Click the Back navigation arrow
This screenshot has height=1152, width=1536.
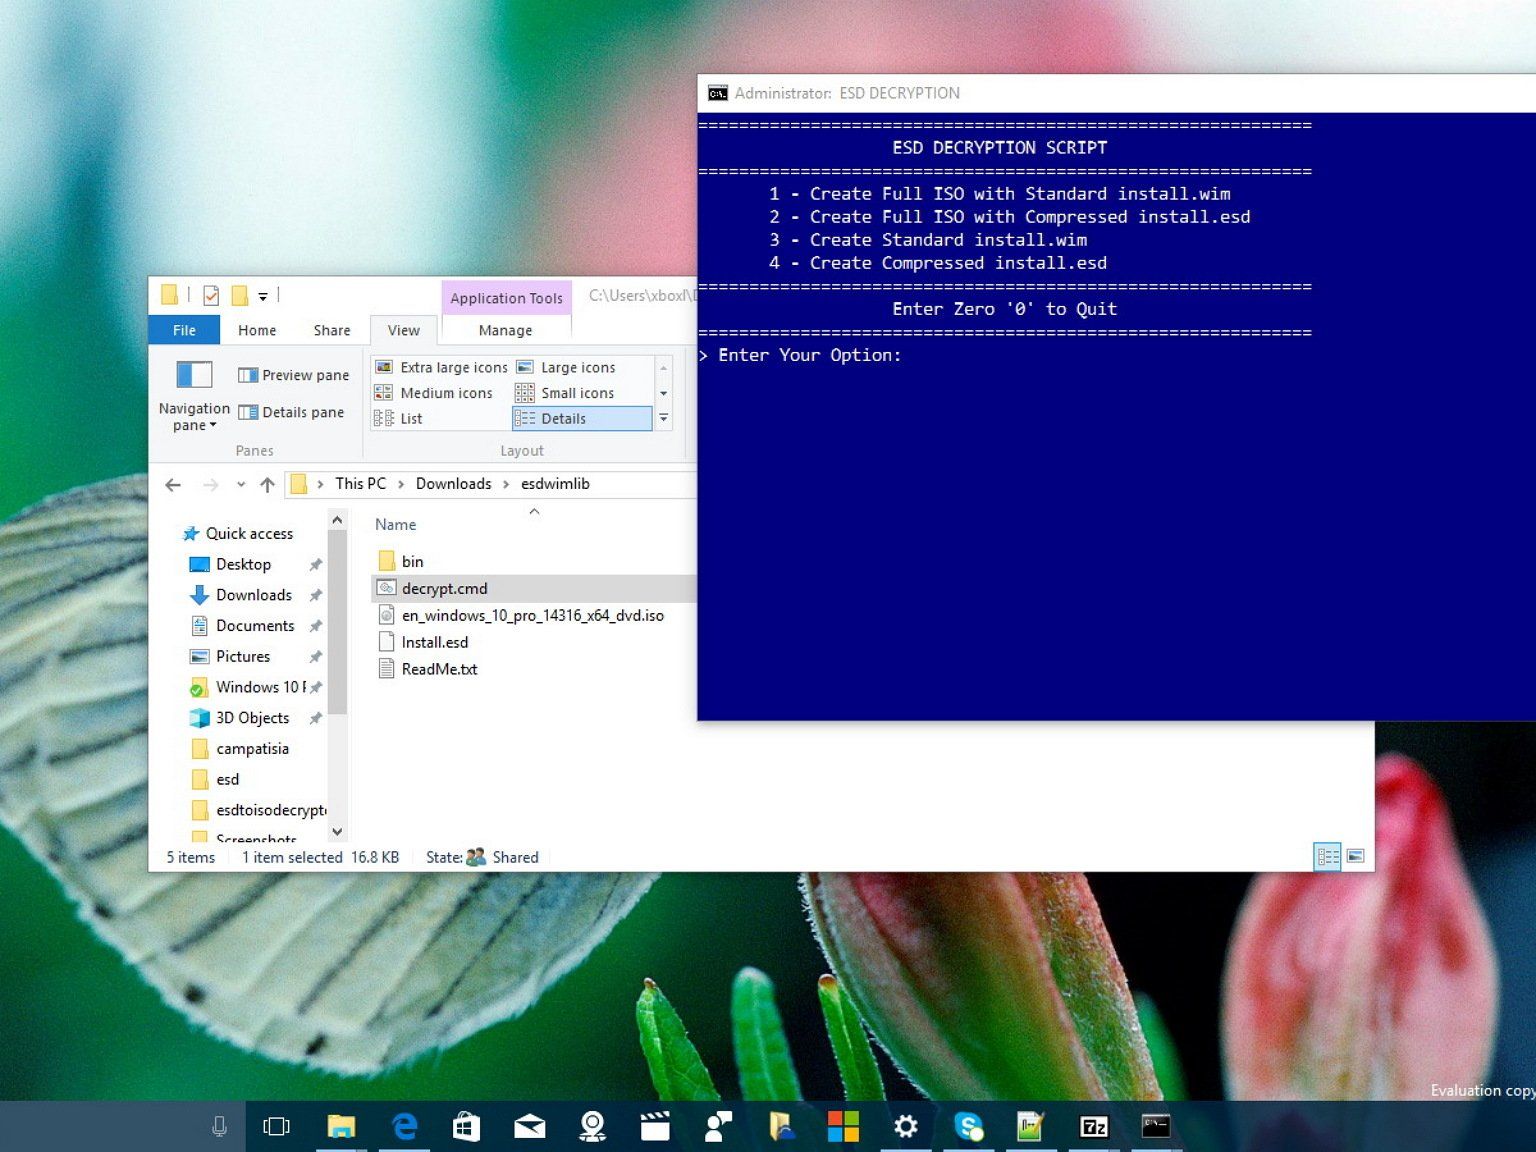[173, 484]
